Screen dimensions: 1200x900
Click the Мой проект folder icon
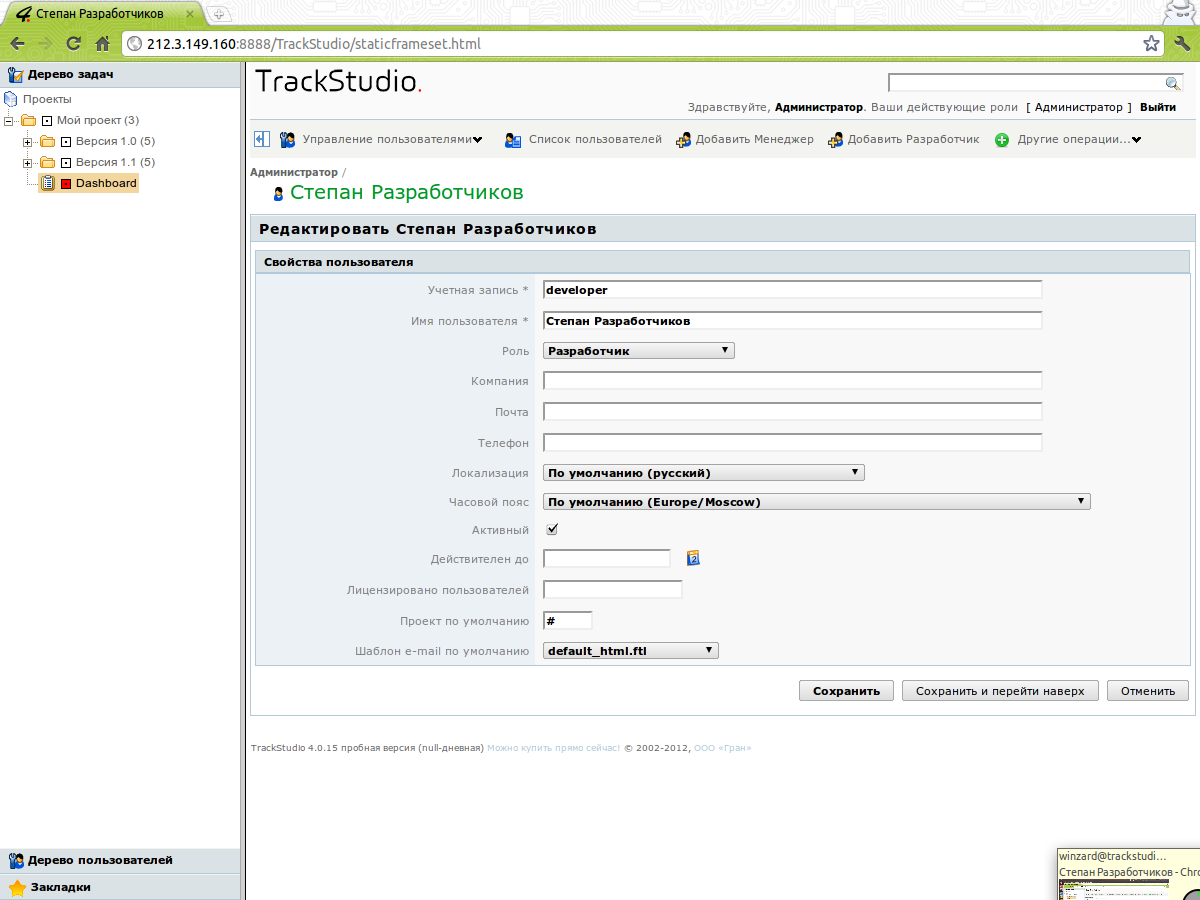tap(29, 120)
